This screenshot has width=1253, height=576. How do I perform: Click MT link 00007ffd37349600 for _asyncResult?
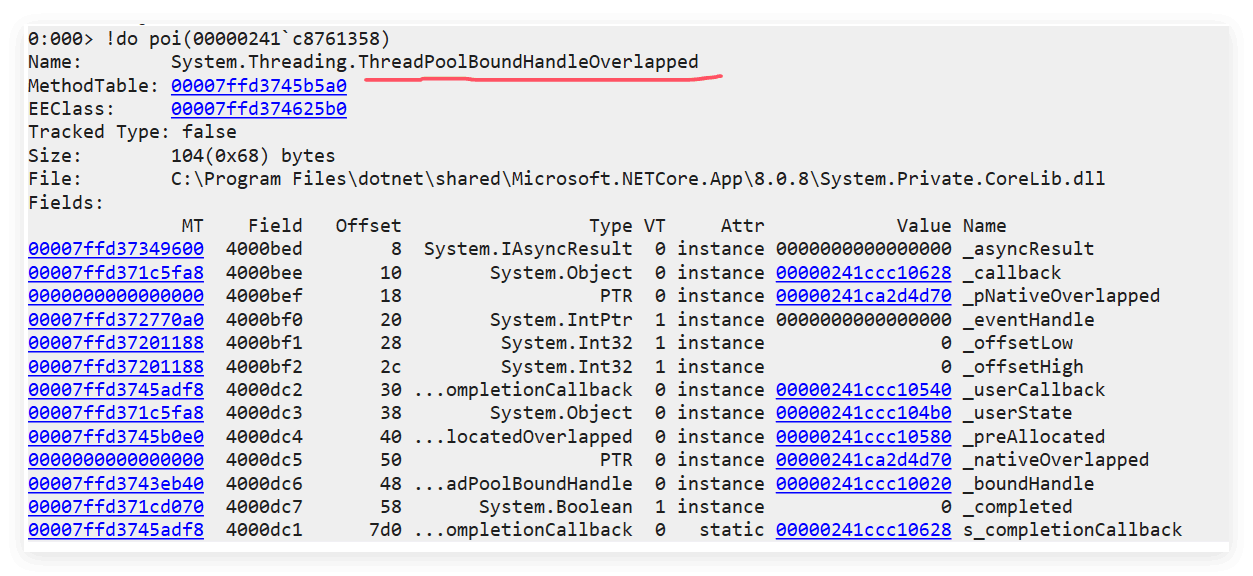tap(116, 249)
